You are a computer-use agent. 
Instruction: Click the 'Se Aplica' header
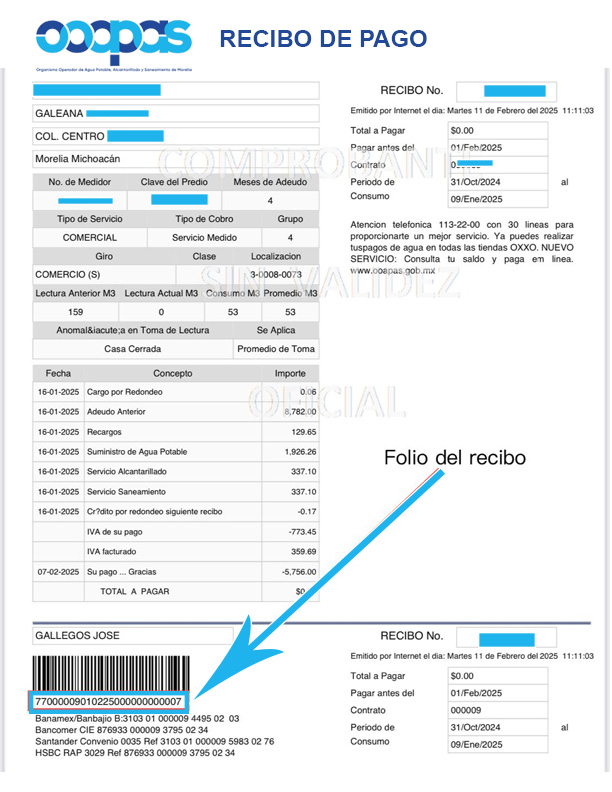276,330
